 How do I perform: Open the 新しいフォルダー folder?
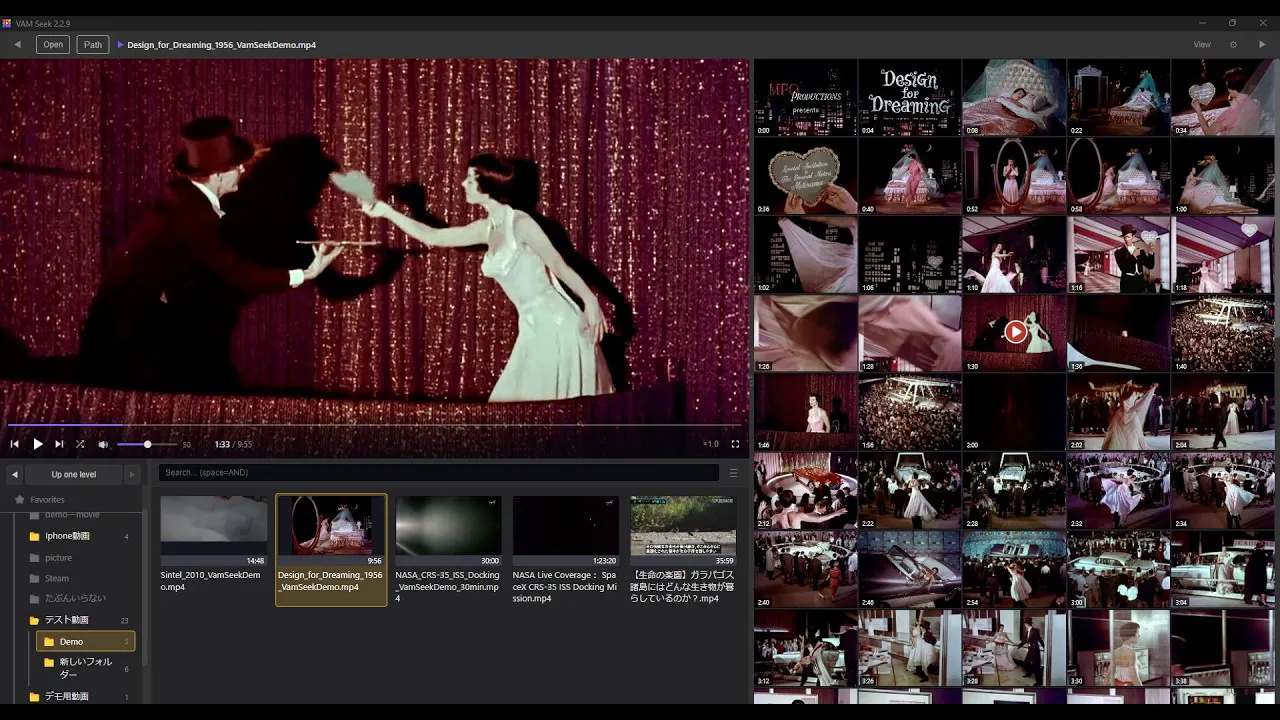pos(85,668)
